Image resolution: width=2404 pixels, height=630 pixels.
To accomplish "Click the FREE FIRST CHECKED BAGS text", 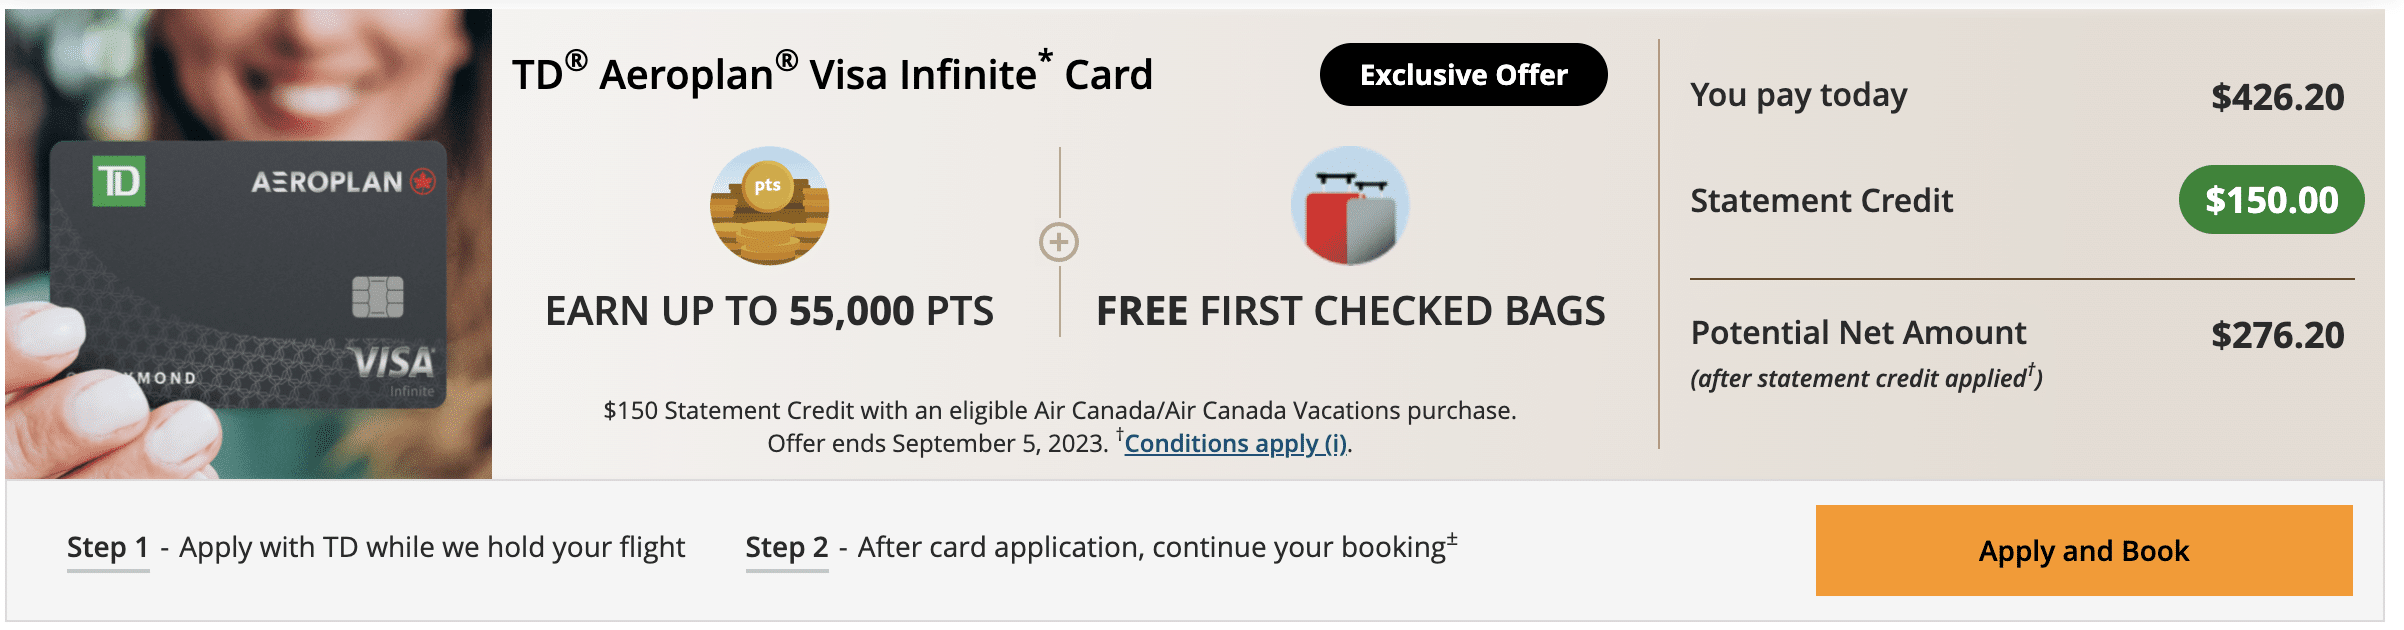I will tap(1351, 311).
